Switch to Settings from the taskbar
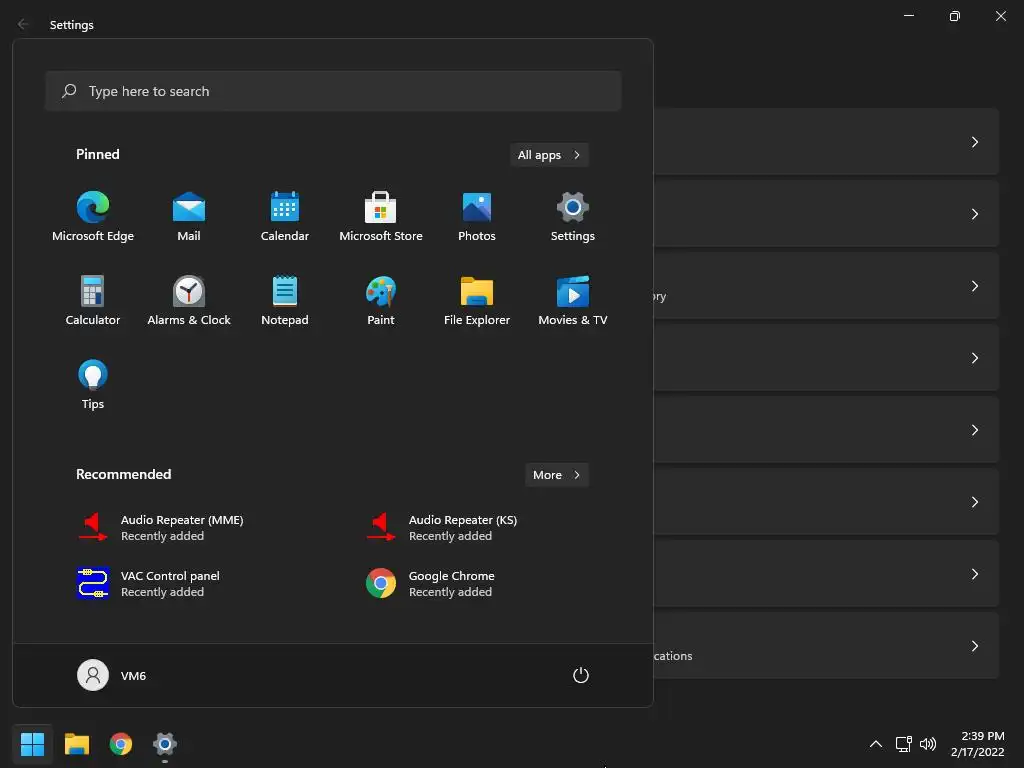1024x768 pixels. coord(165,744)
